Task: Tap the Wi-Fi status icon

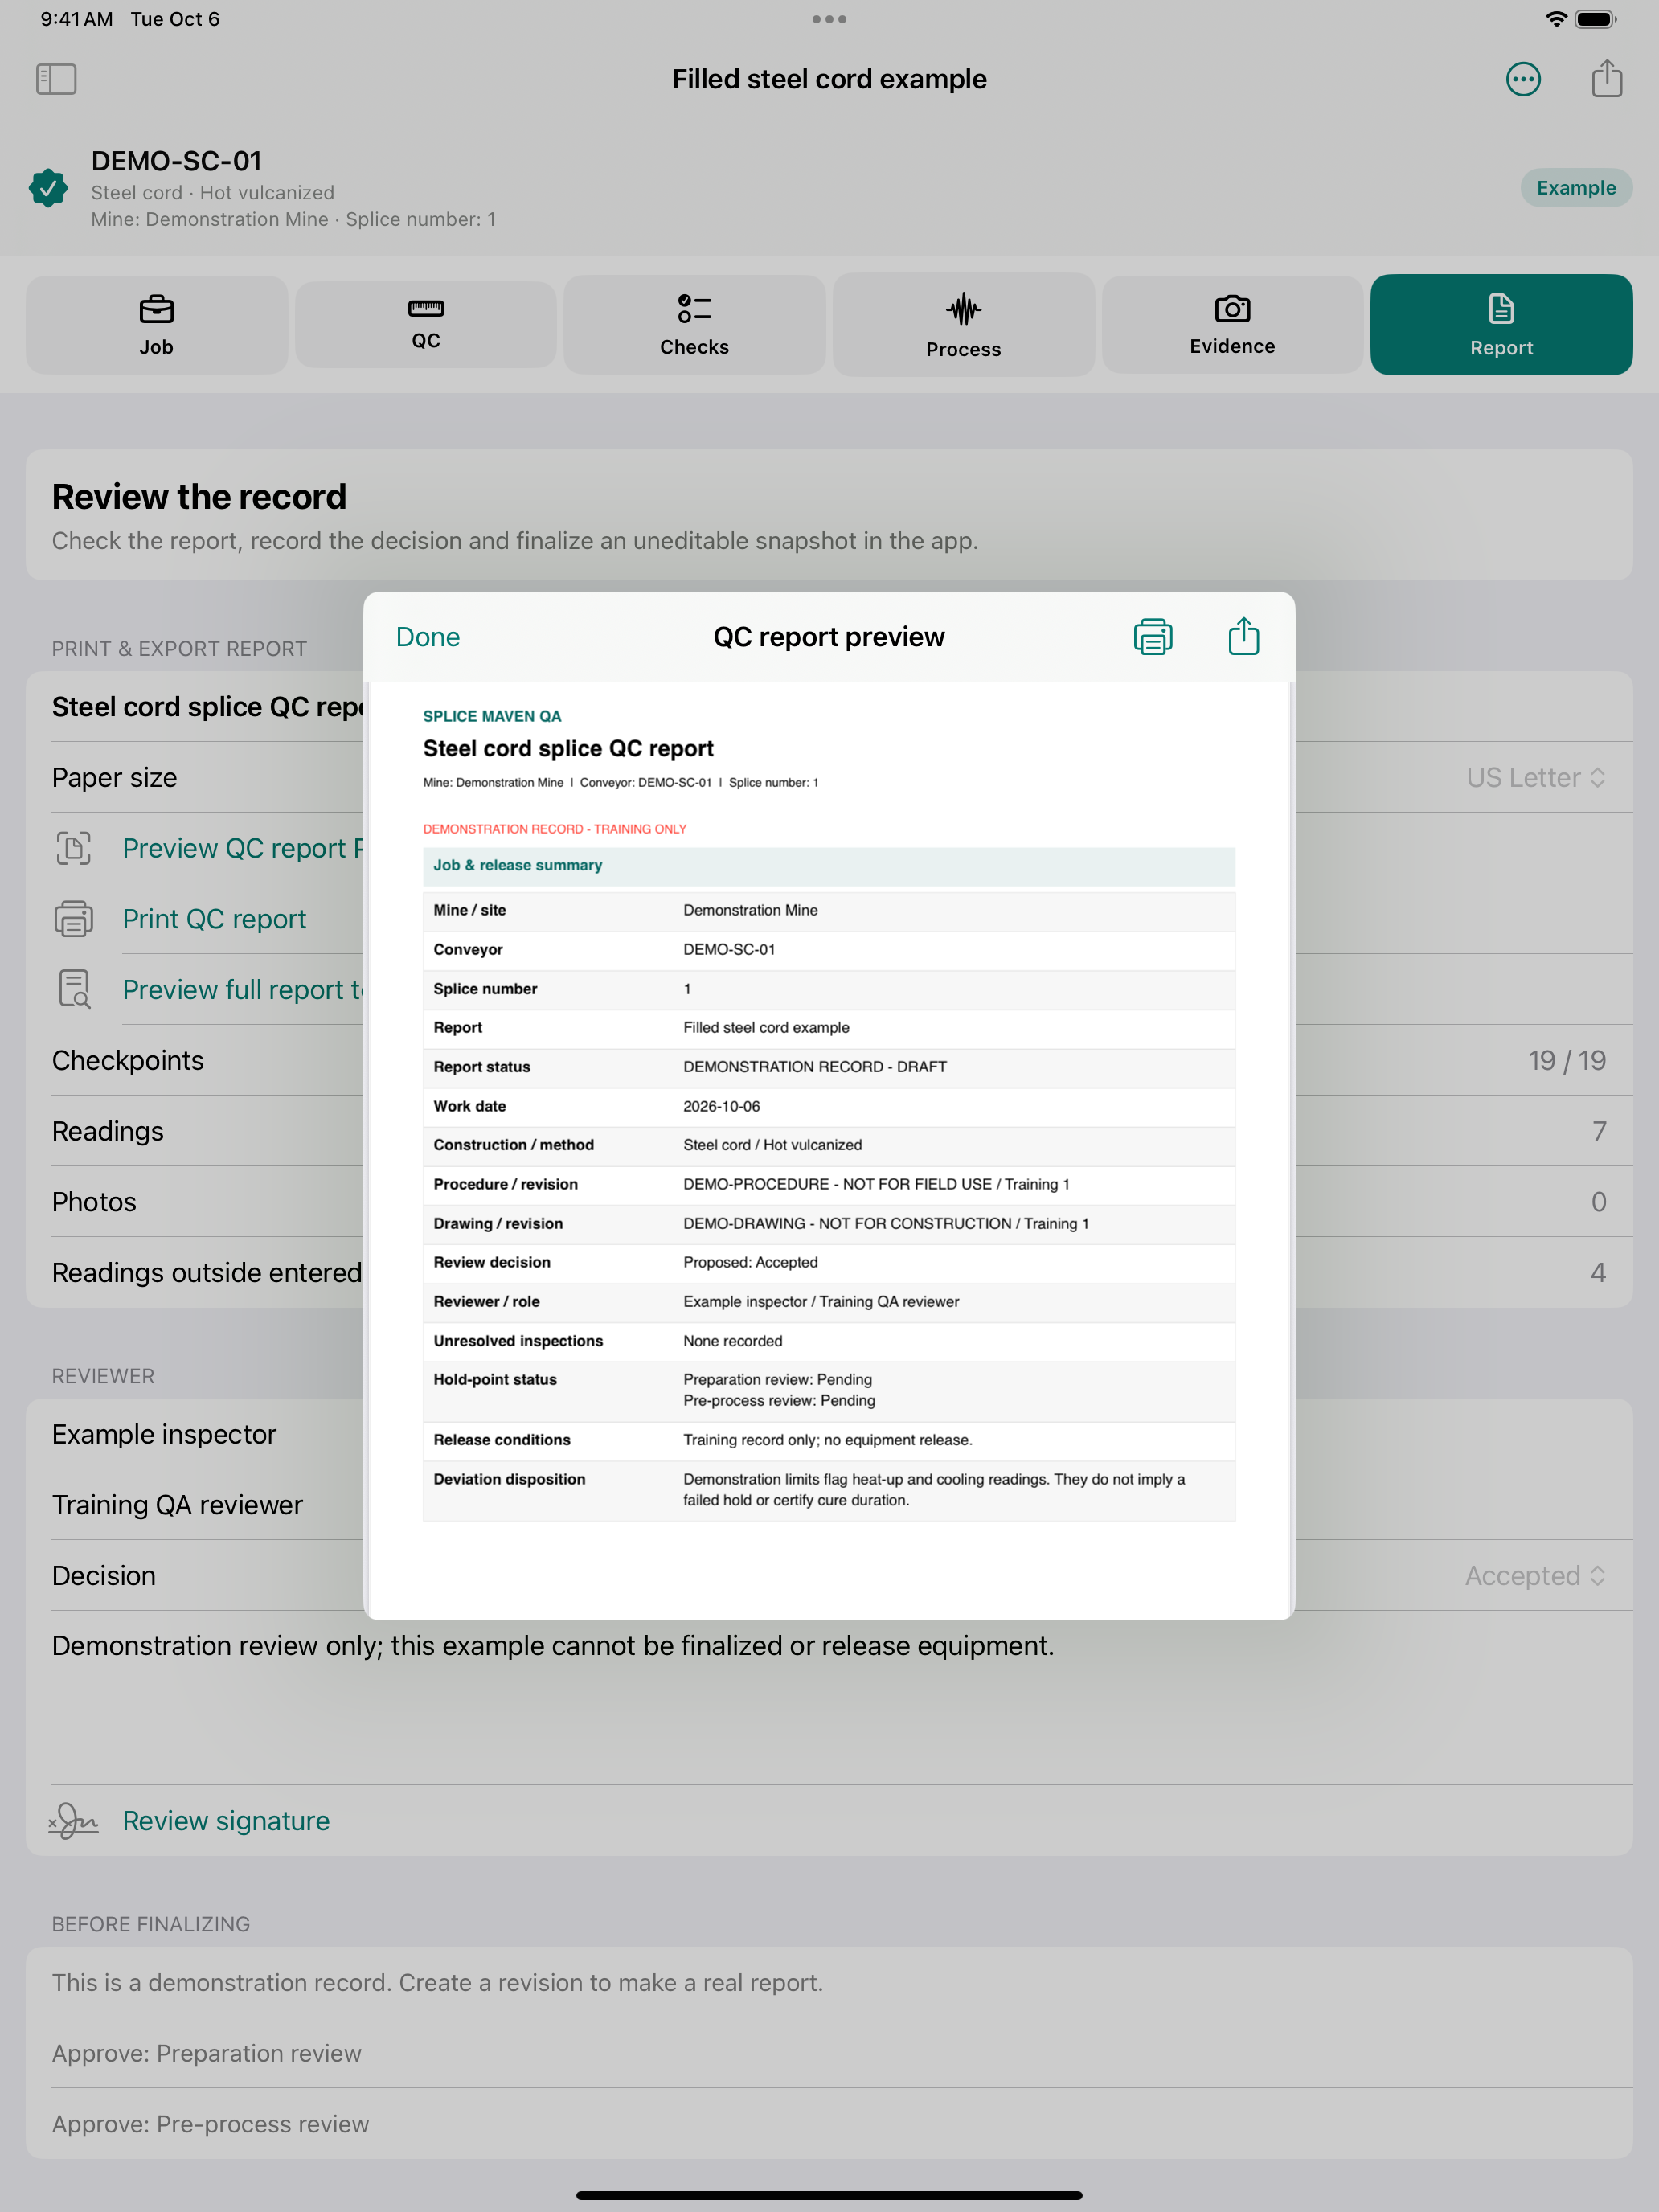Action: [1555, 19]
